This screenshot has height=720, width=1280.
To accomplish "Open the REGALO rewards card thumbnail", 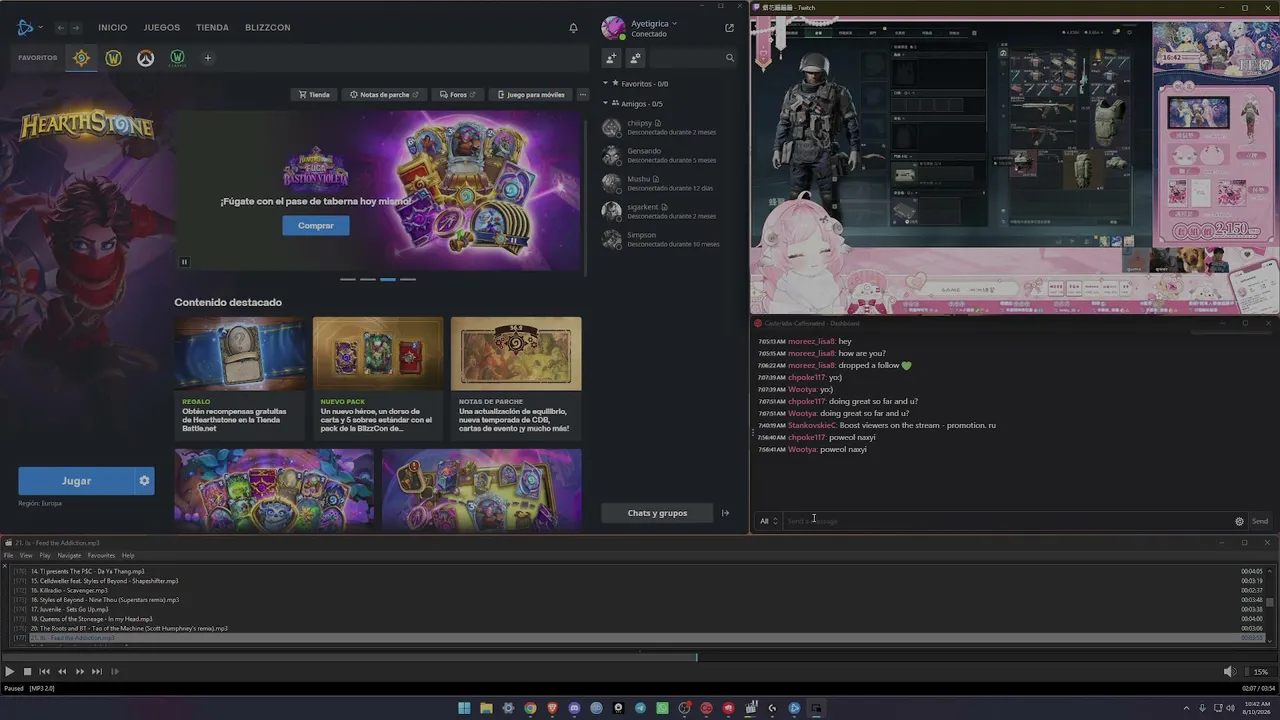I will click(x=240, y=353).
